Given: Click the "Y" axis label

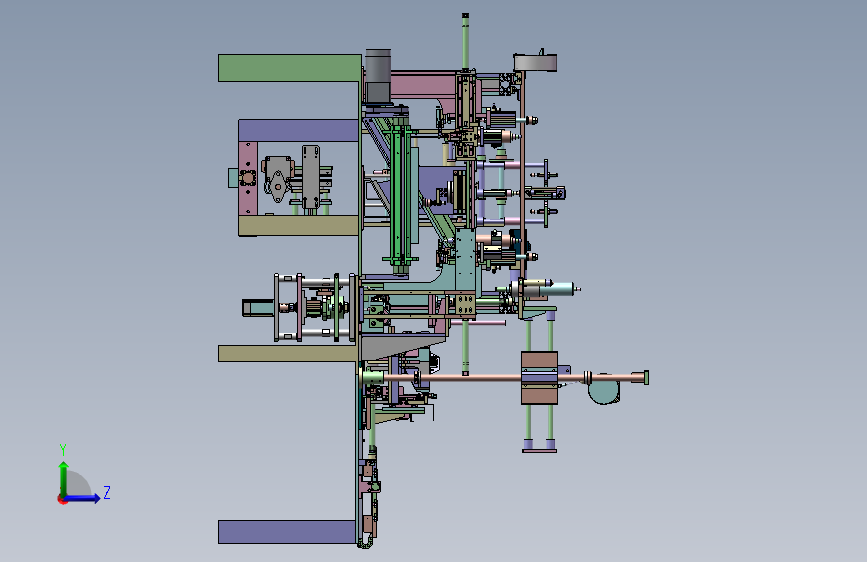Looking at the screenshot, I should pyautogui.click(x=63, y=449).
